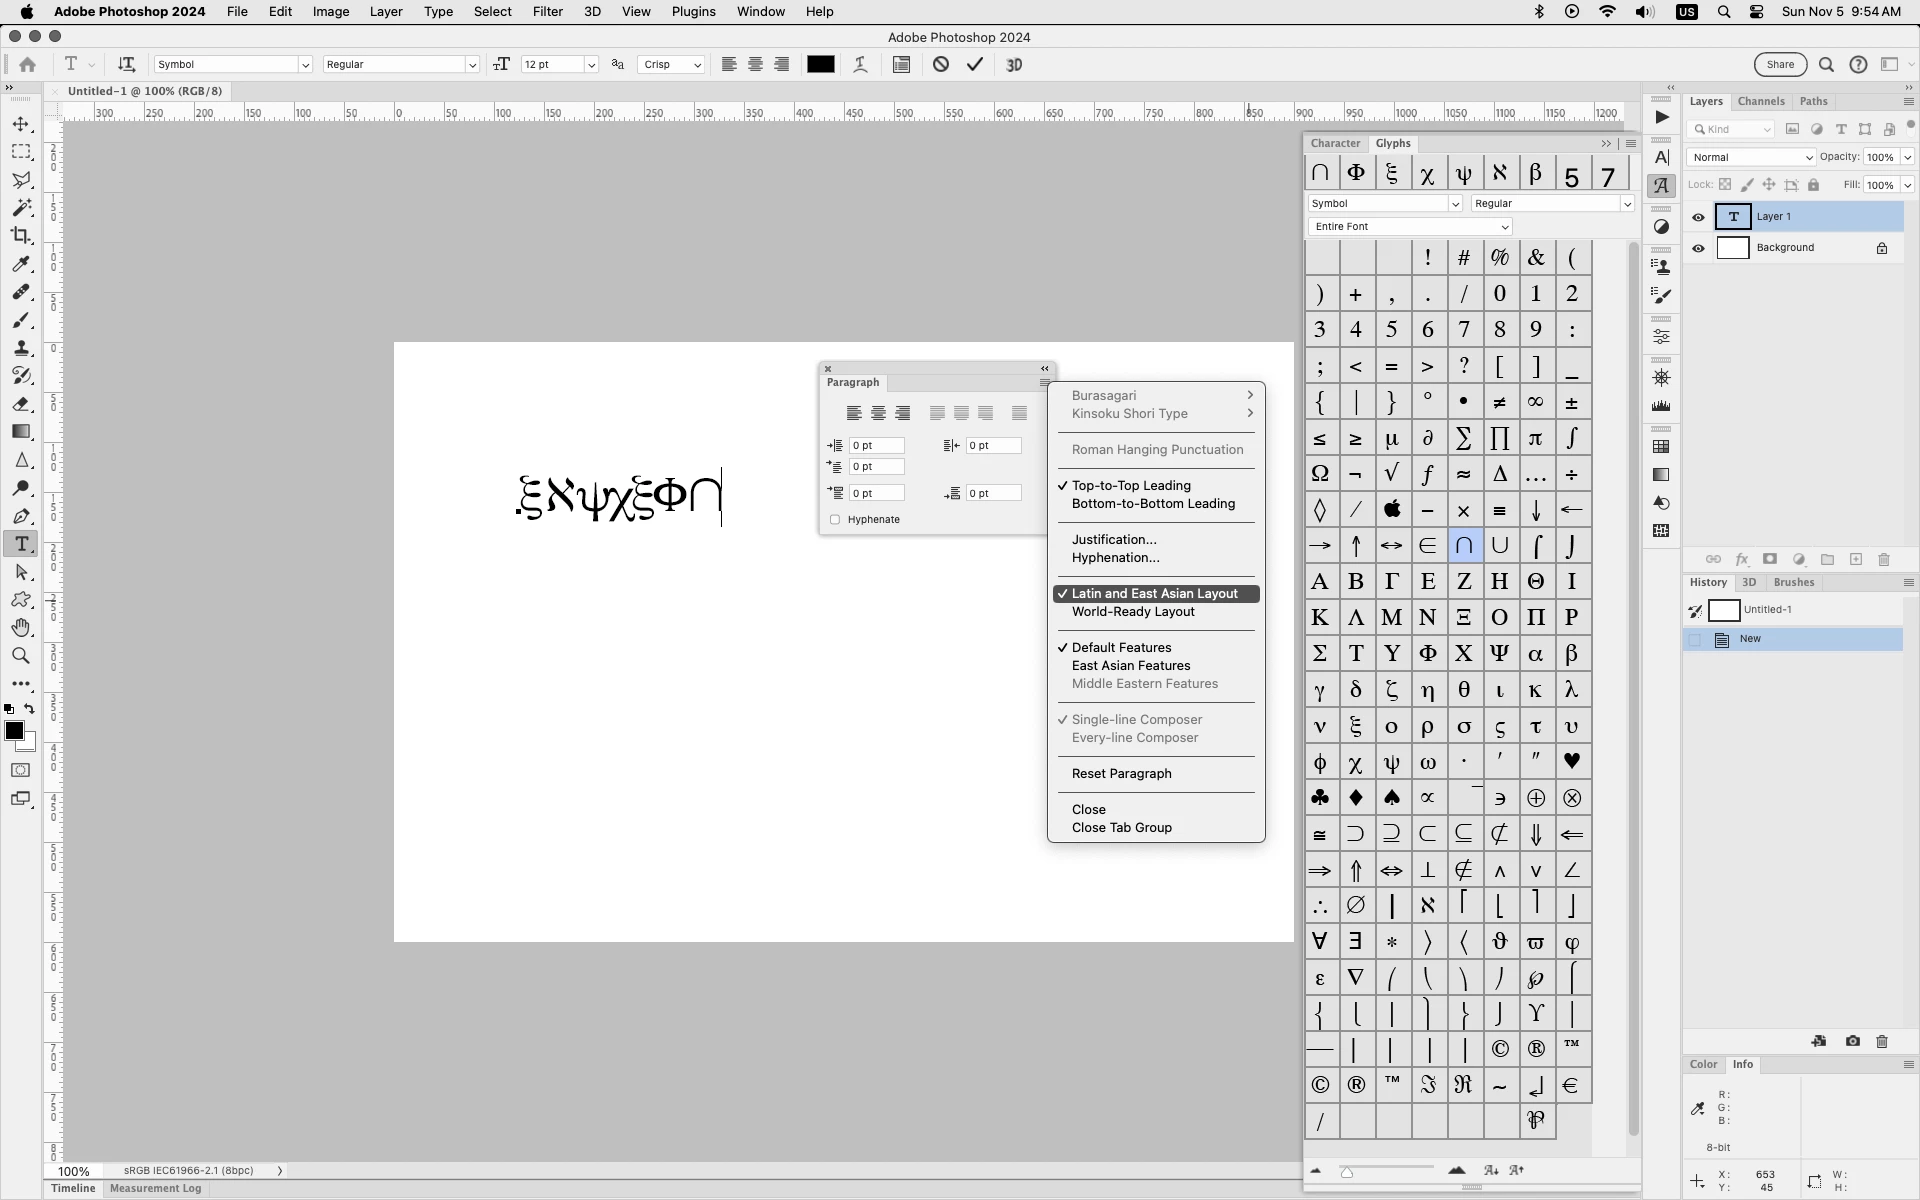Image resolution: width=1920 pixels, height=1200 pixels.
Task: Hide the Background layer visibility eye
Action: click(1698, 249)
